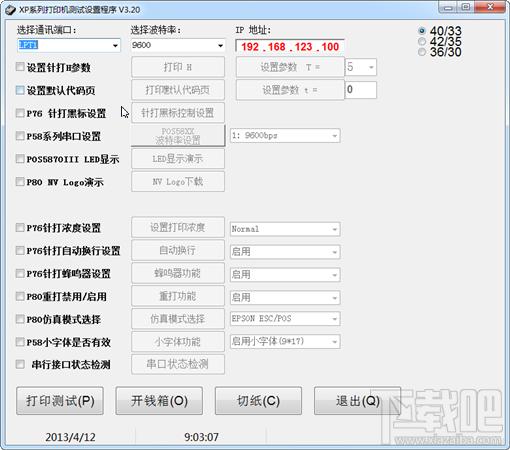Click the 仿真模式选择 button

(x=178, y=319)
